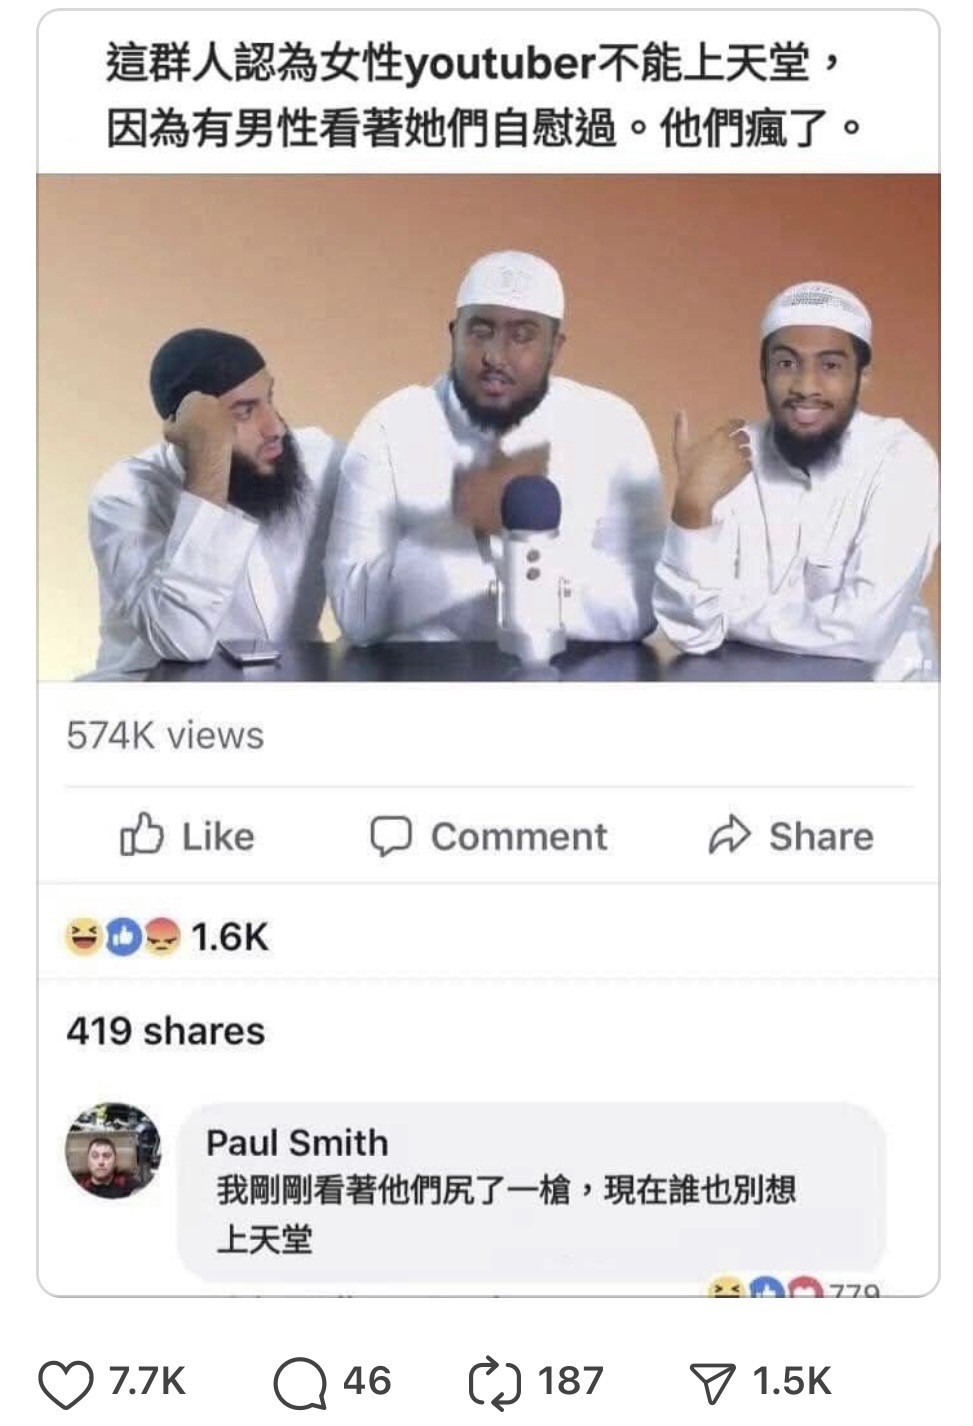Tap the paper plane send icon
Screen dimensions: 973x1426
[x=716, y=1384]
